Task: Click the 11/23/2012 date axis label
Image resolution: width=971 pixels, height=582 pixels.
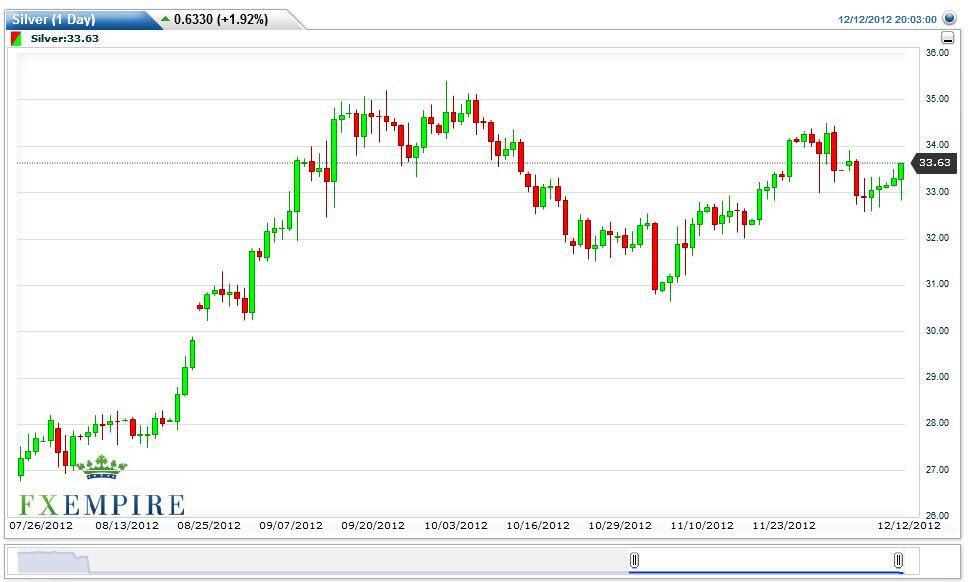Action: pyautogui.click(x=783, y=525)
